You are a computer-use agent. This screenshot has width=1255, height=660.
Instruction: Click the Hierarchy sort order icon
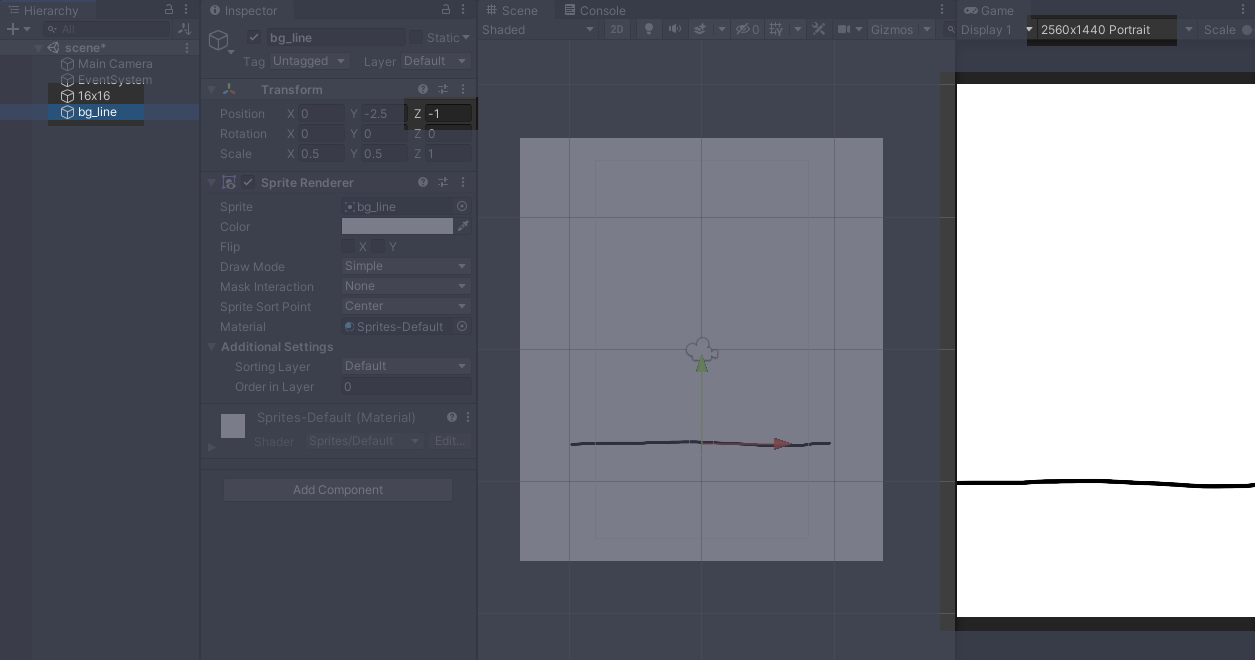[x=184, y=29]
